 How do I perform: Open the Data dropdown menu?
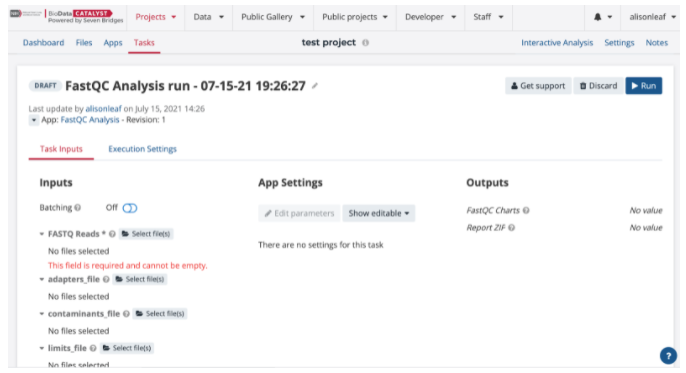208,17
